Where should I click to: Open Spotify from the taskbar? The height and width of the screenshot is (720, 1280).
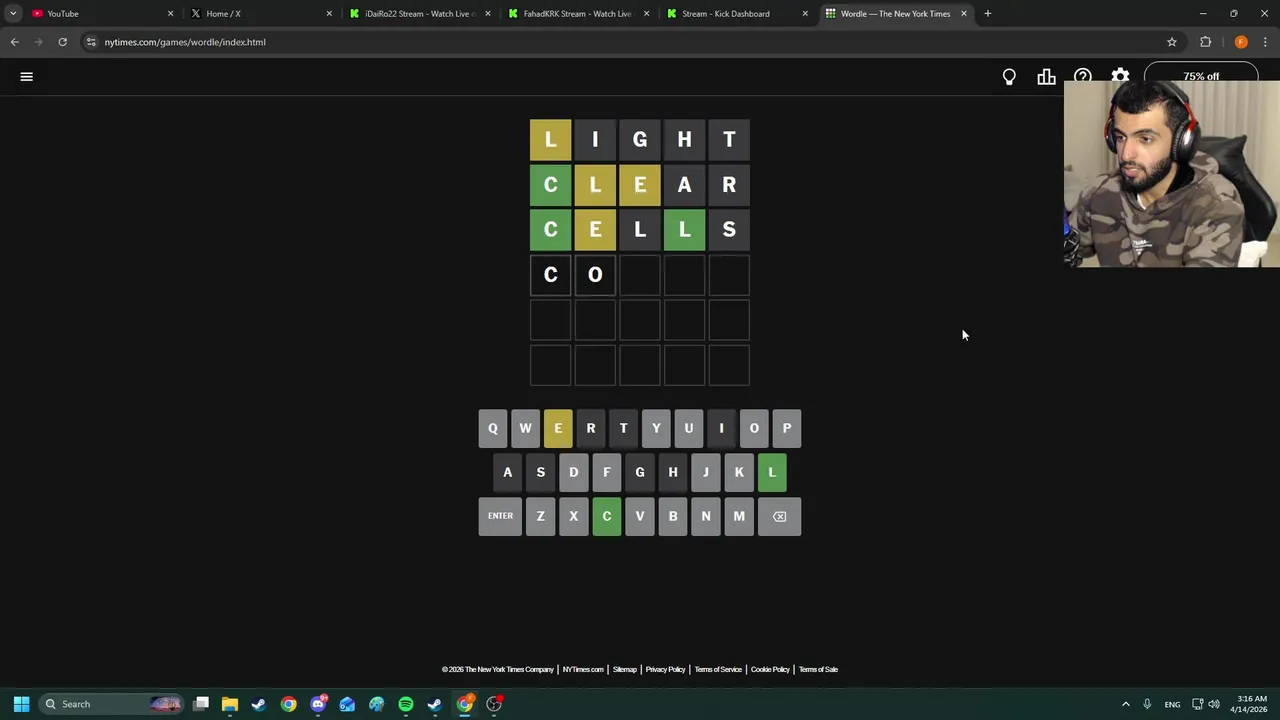[406, 704]
